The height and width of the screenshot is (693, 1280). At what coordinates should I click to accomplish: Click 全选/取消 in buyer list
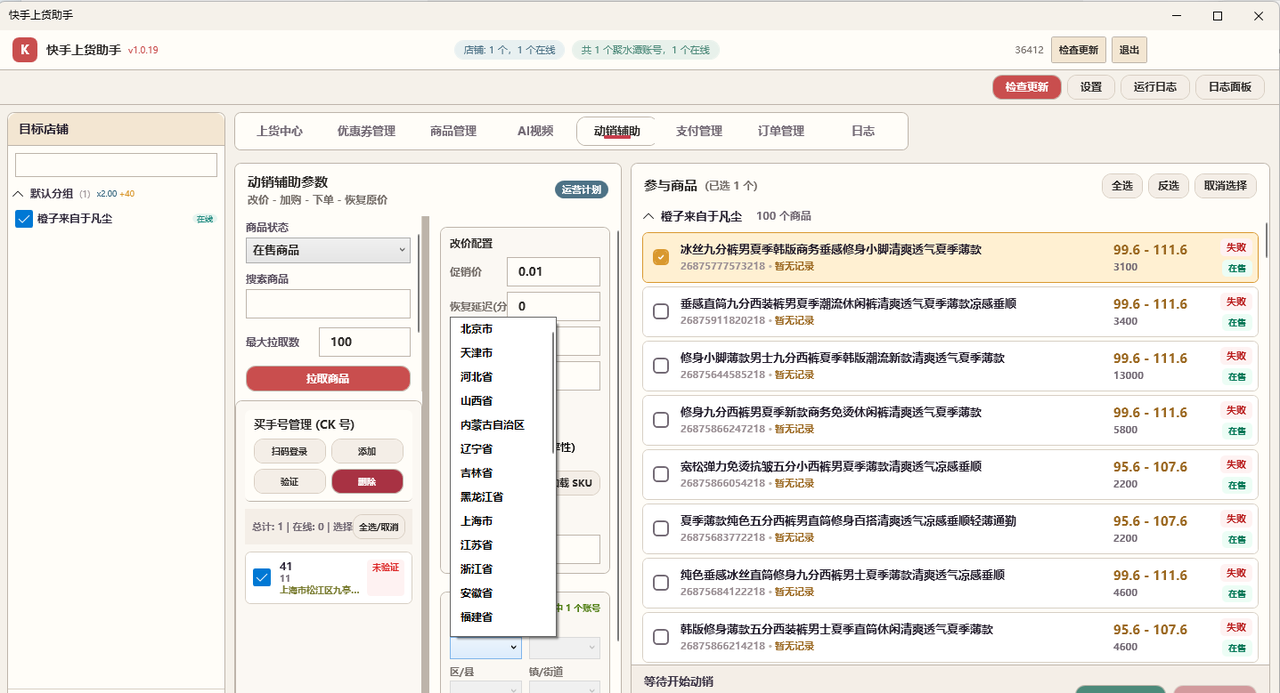pyautogui.click(x=379, y=527)
